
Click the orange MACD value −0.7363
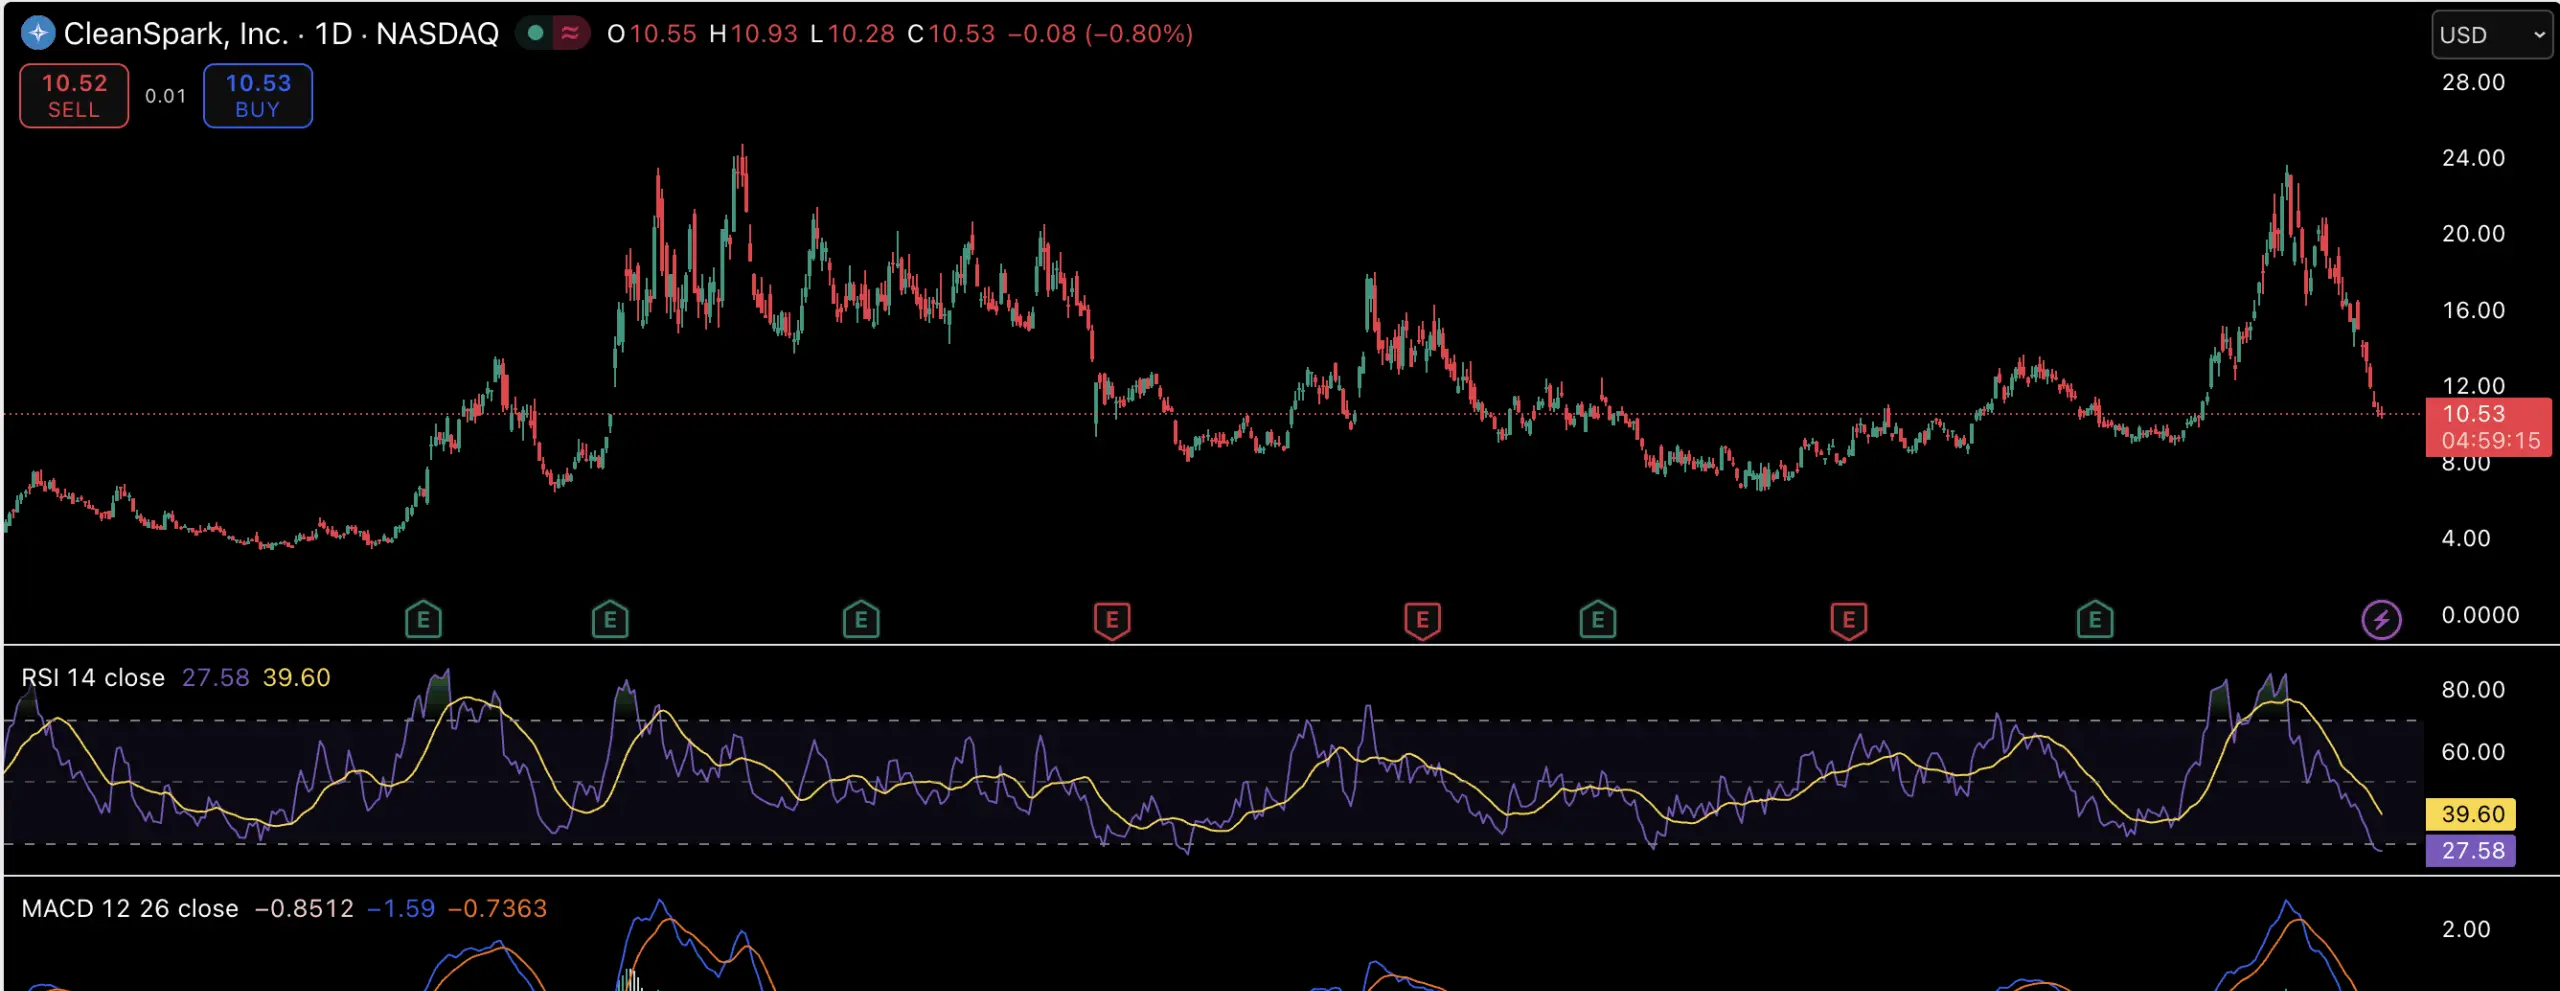(x=497, y=909)
